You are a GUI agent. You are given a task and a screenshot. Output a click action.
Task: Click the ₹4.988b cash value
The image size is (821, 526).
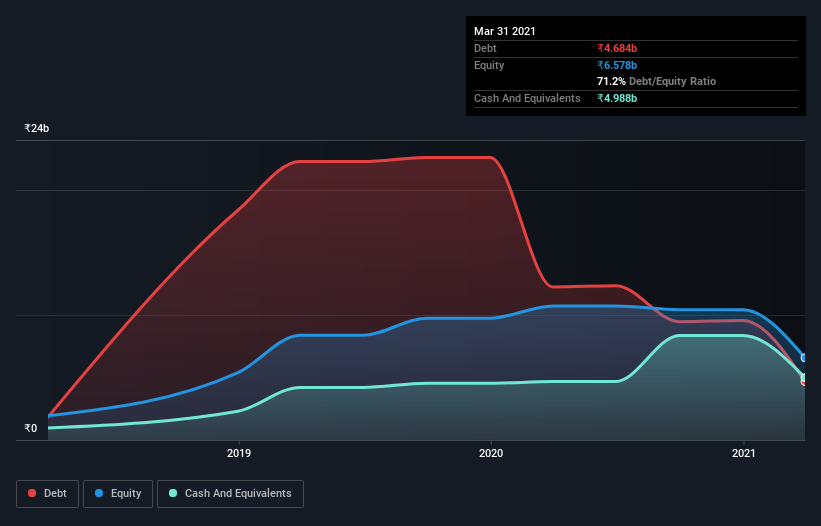click(x=617, y=98)
